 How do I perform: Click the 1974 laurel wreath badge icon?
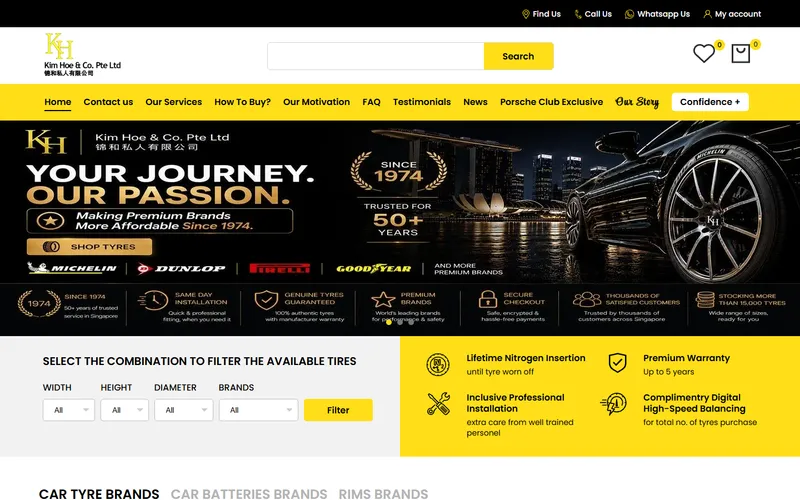pyautogui.click(x=39, y=304)
